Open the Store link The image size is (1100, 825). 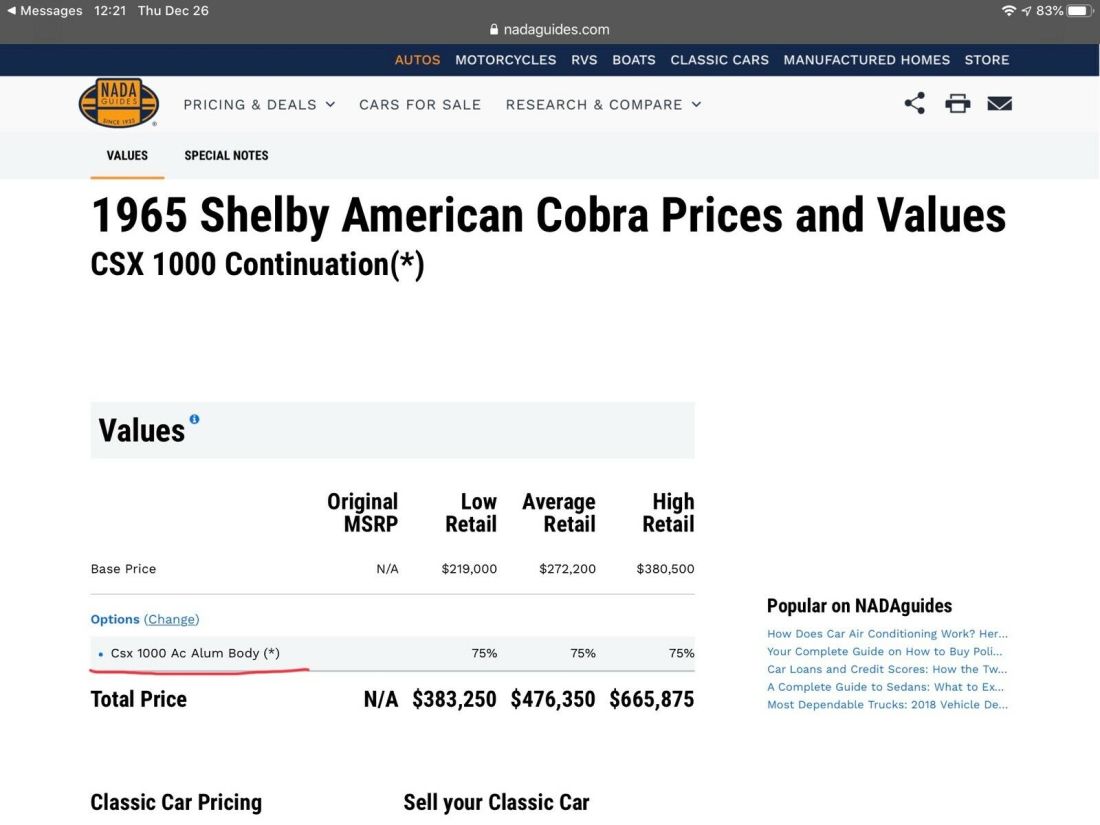coord(986,60)
